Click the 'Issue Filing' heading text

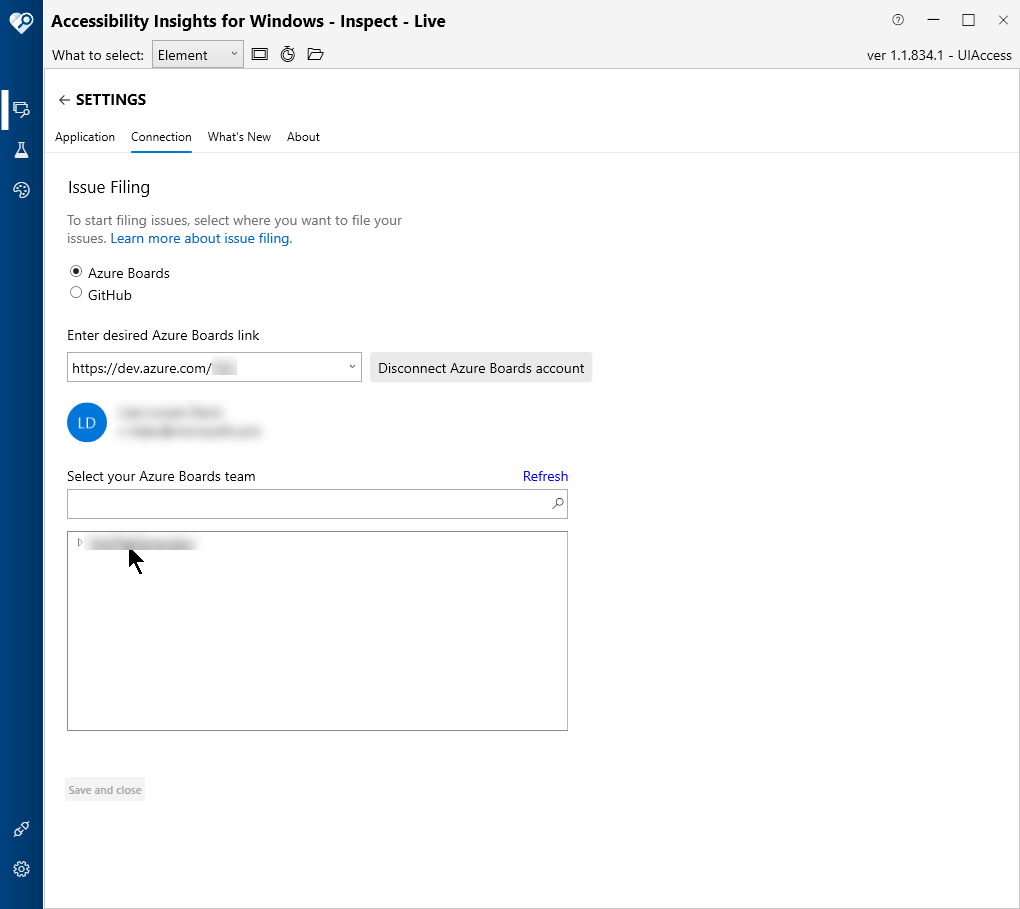(109, 187)
